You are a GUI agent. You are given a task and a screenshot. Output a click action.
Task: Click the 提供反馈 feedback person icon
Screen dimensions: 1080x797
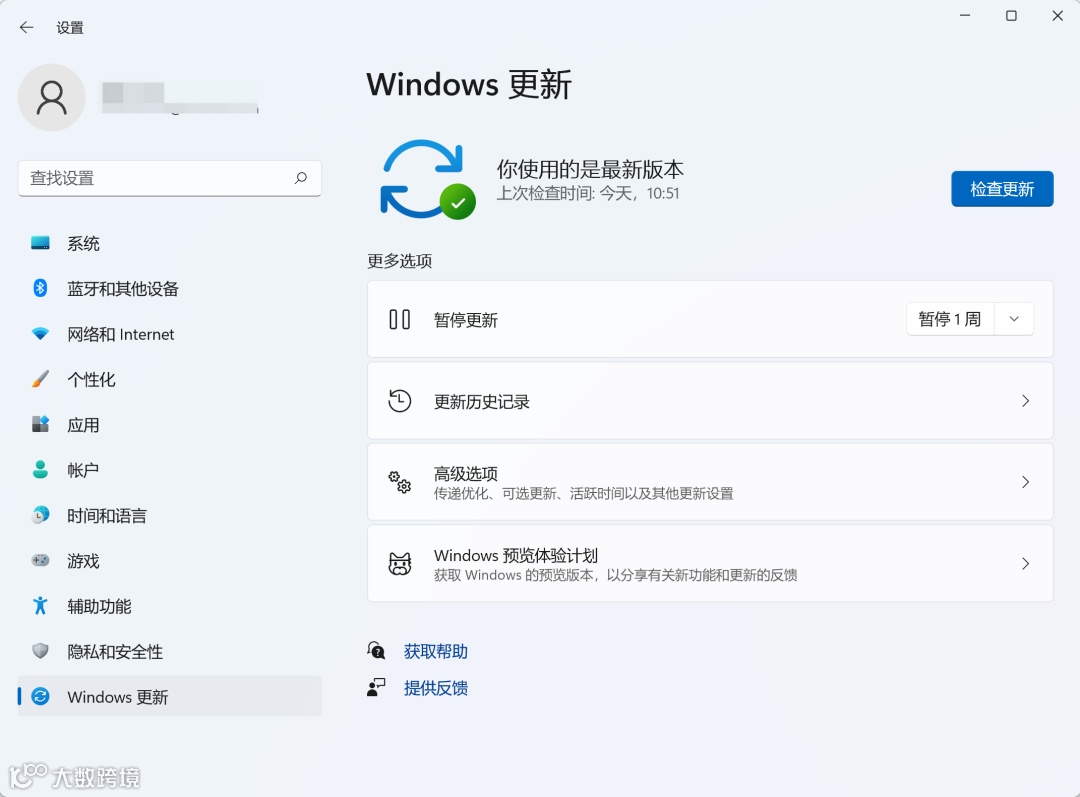376,687
